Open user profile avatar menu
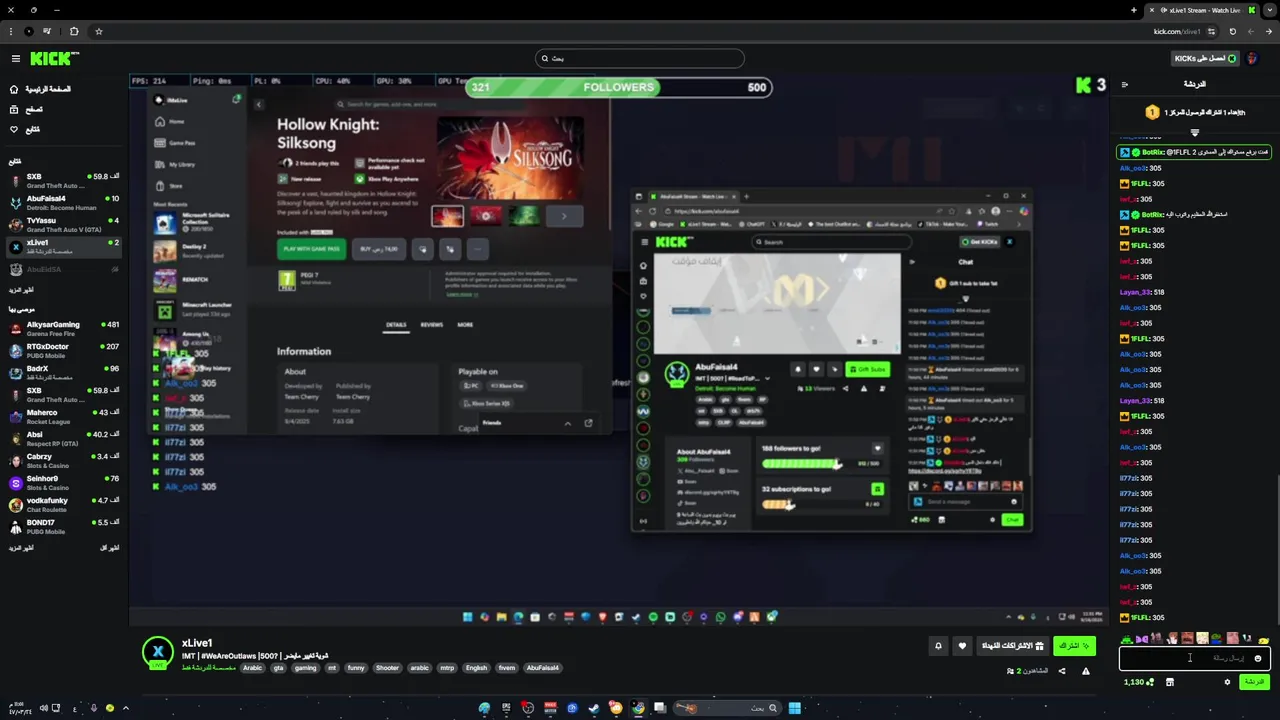Image resolution: width=1280 pixels, height=720 pixels. [1252, 59]
